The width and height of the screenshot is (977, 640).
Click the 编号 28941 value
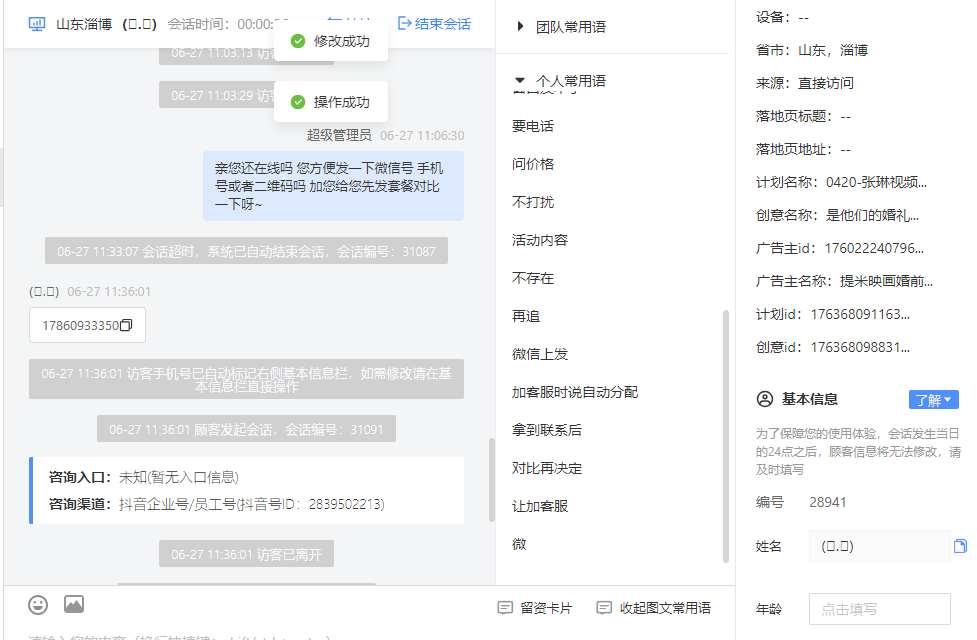[x=827, y=502]
